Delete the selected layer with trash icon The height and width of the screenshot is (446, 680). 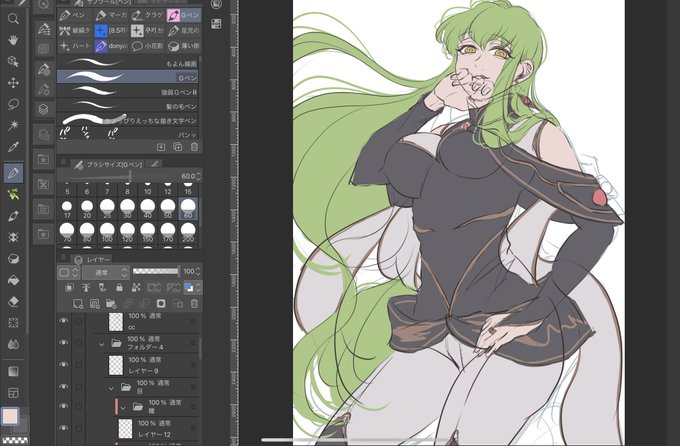194,304
